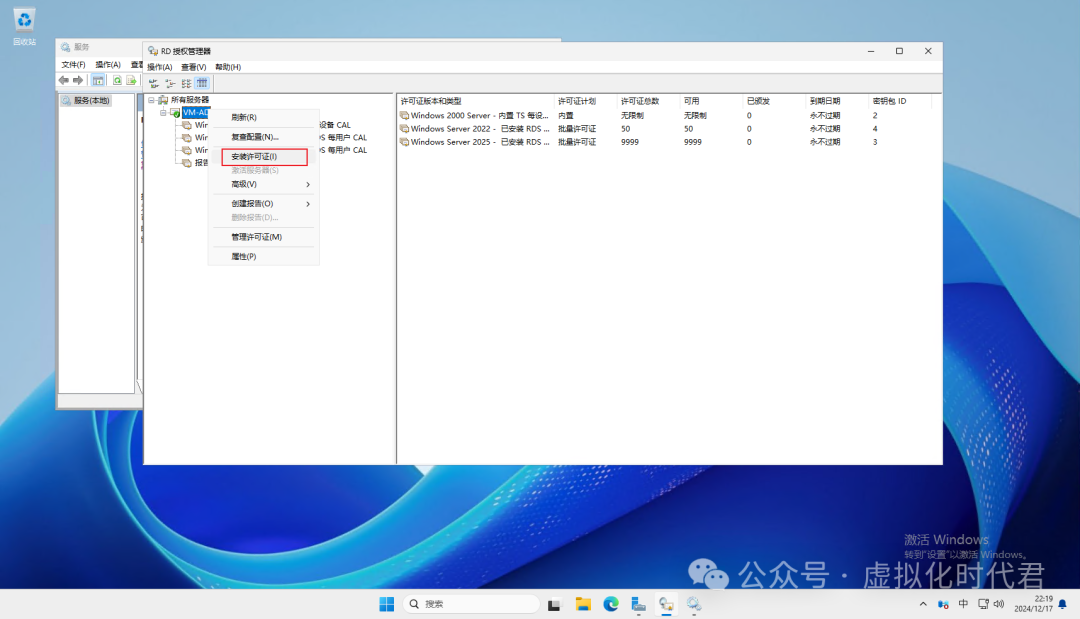Click the Services back arrow toolbar icon
The width and height of the screenshot is (1080, 619).
64,80
